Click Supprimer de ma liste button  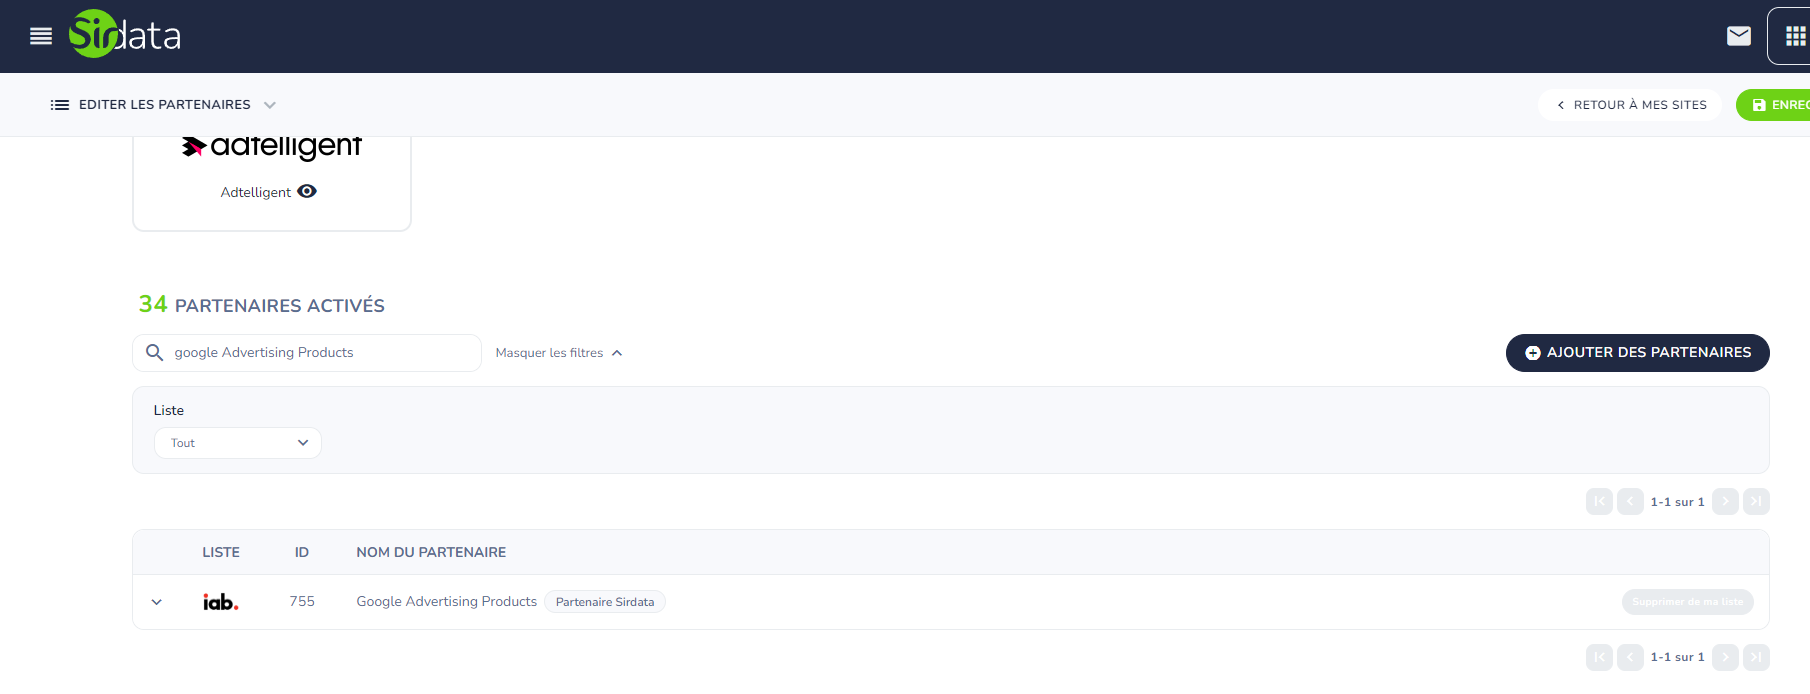coord(1687,602)
